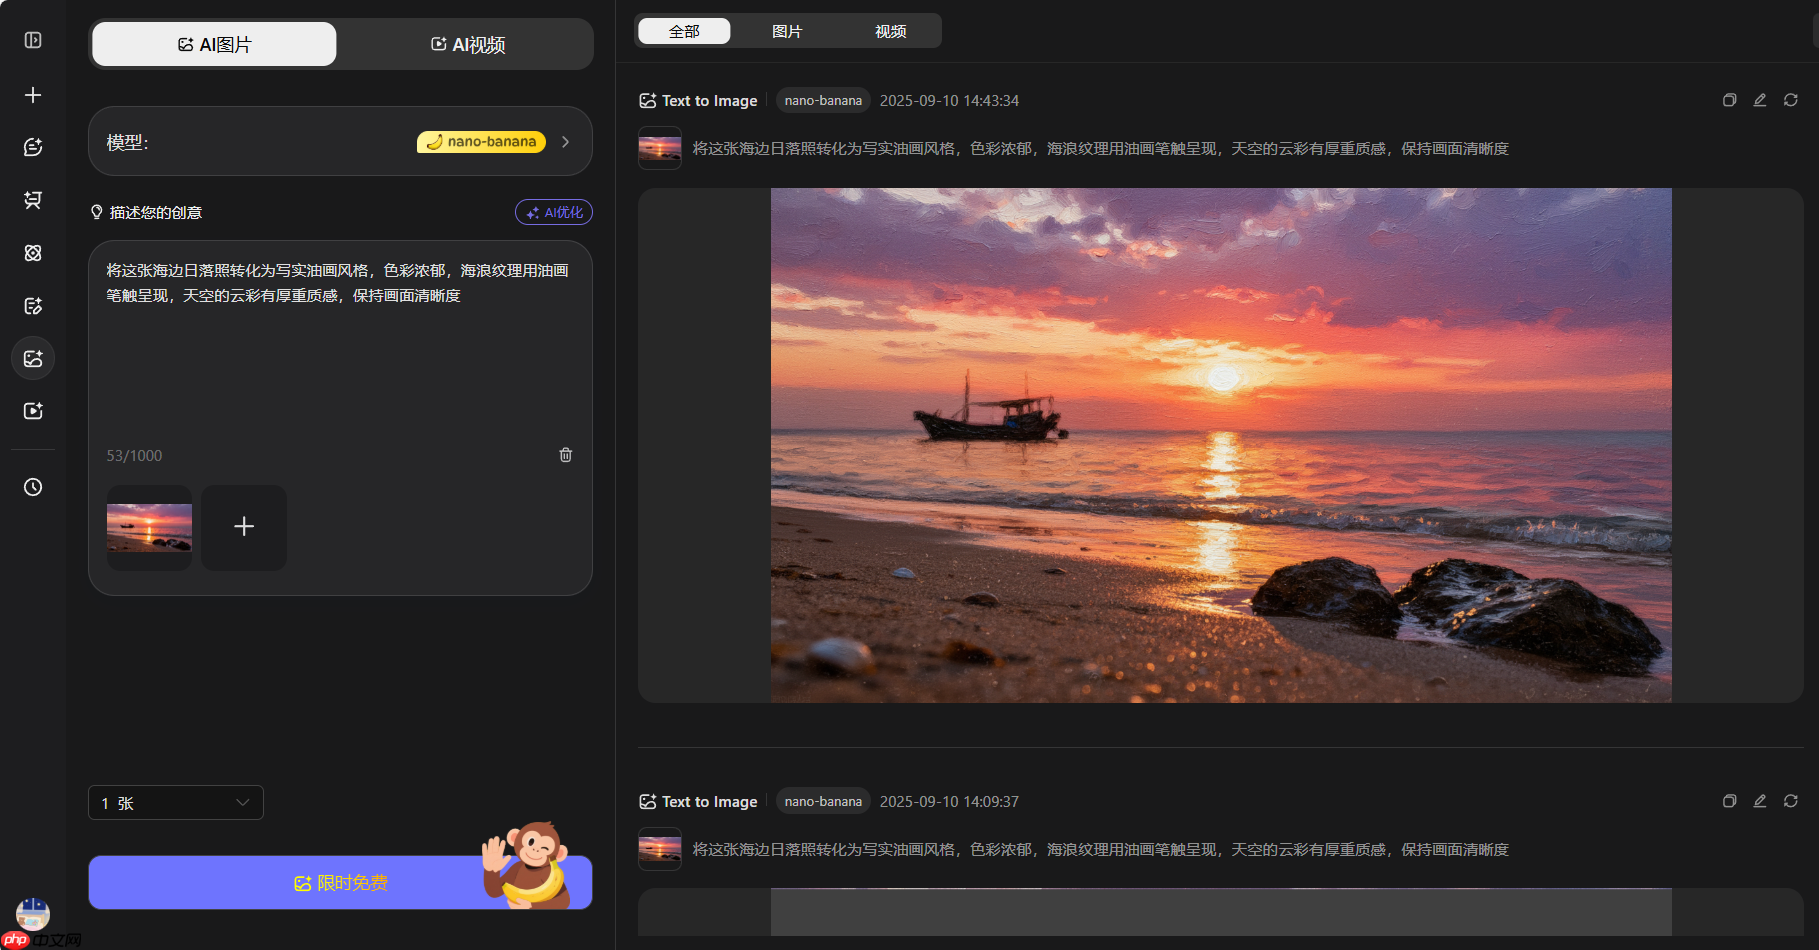Show 全部 results filter
1819x950 pixels.
684,31
